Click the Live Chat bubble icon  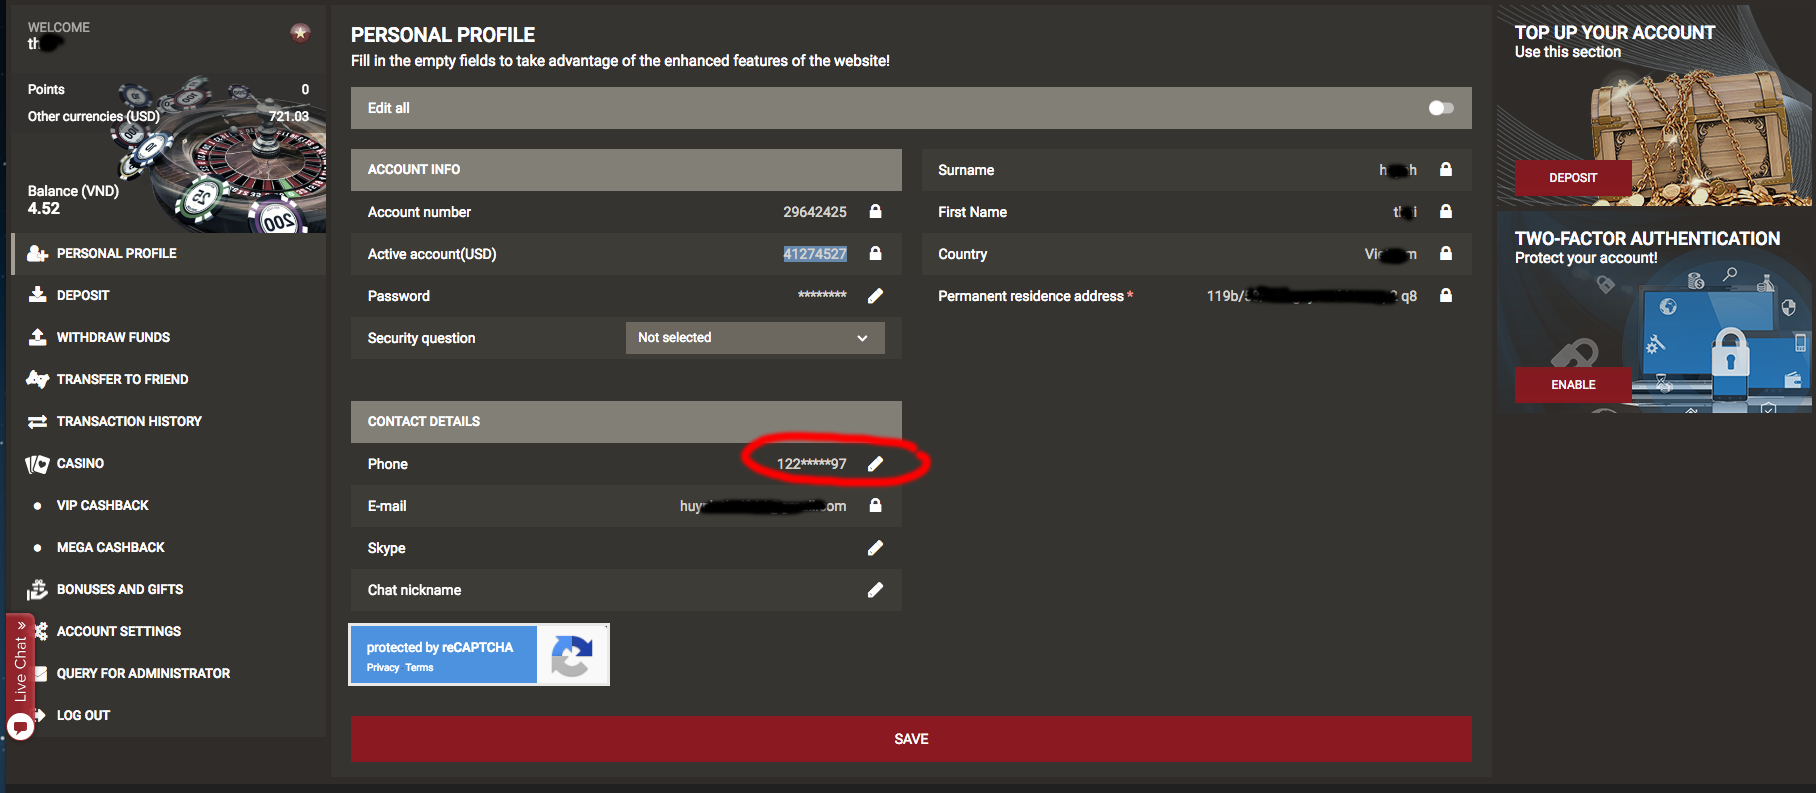click(x=20, y=726)
